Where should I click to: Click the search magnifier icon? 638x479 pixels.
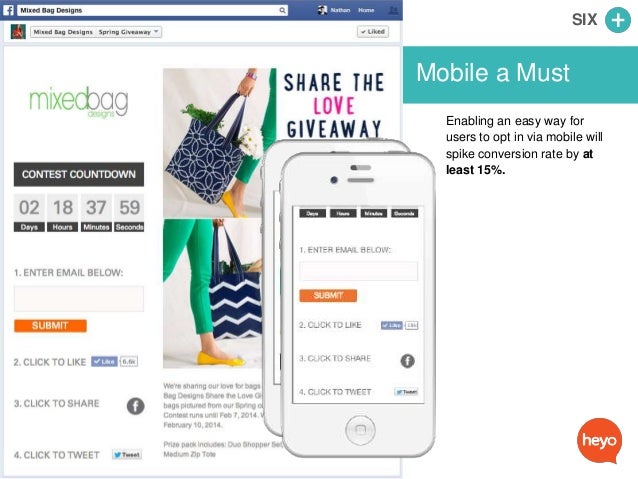(282, 10)
